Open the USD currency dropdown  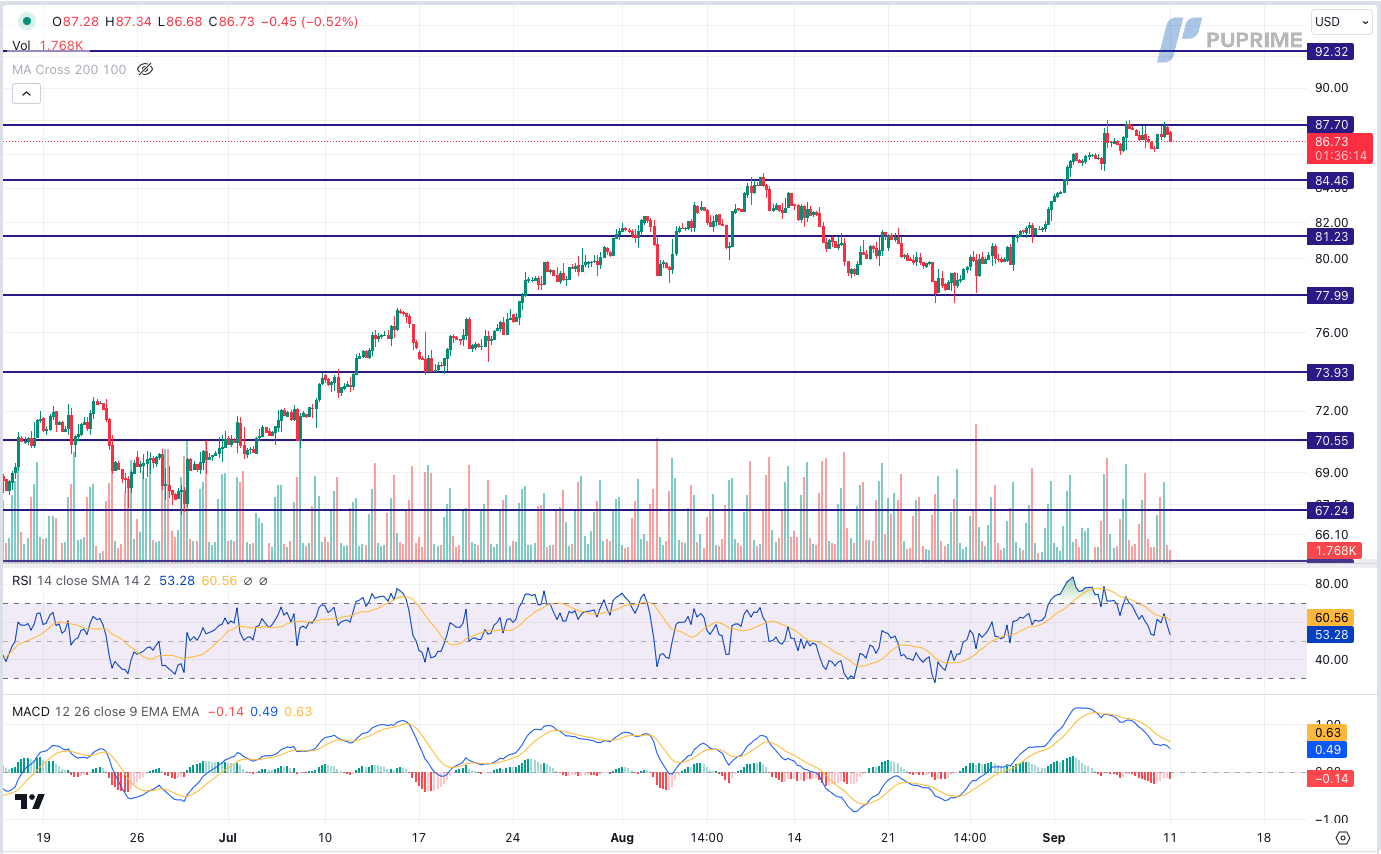tap(1342, 21)
